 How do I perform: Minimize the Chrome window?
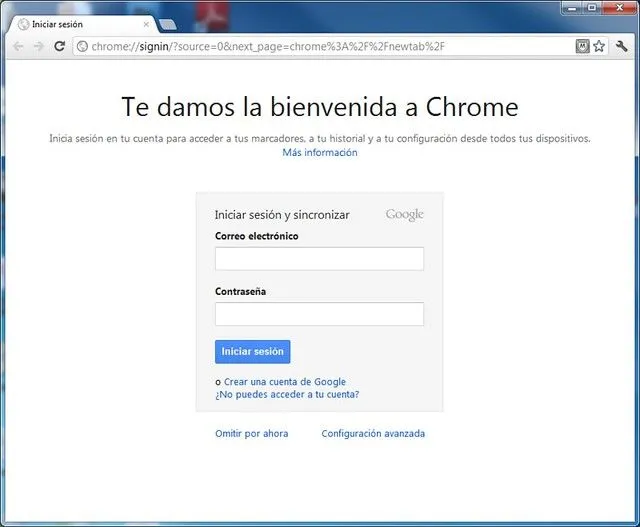click(572, 8)
